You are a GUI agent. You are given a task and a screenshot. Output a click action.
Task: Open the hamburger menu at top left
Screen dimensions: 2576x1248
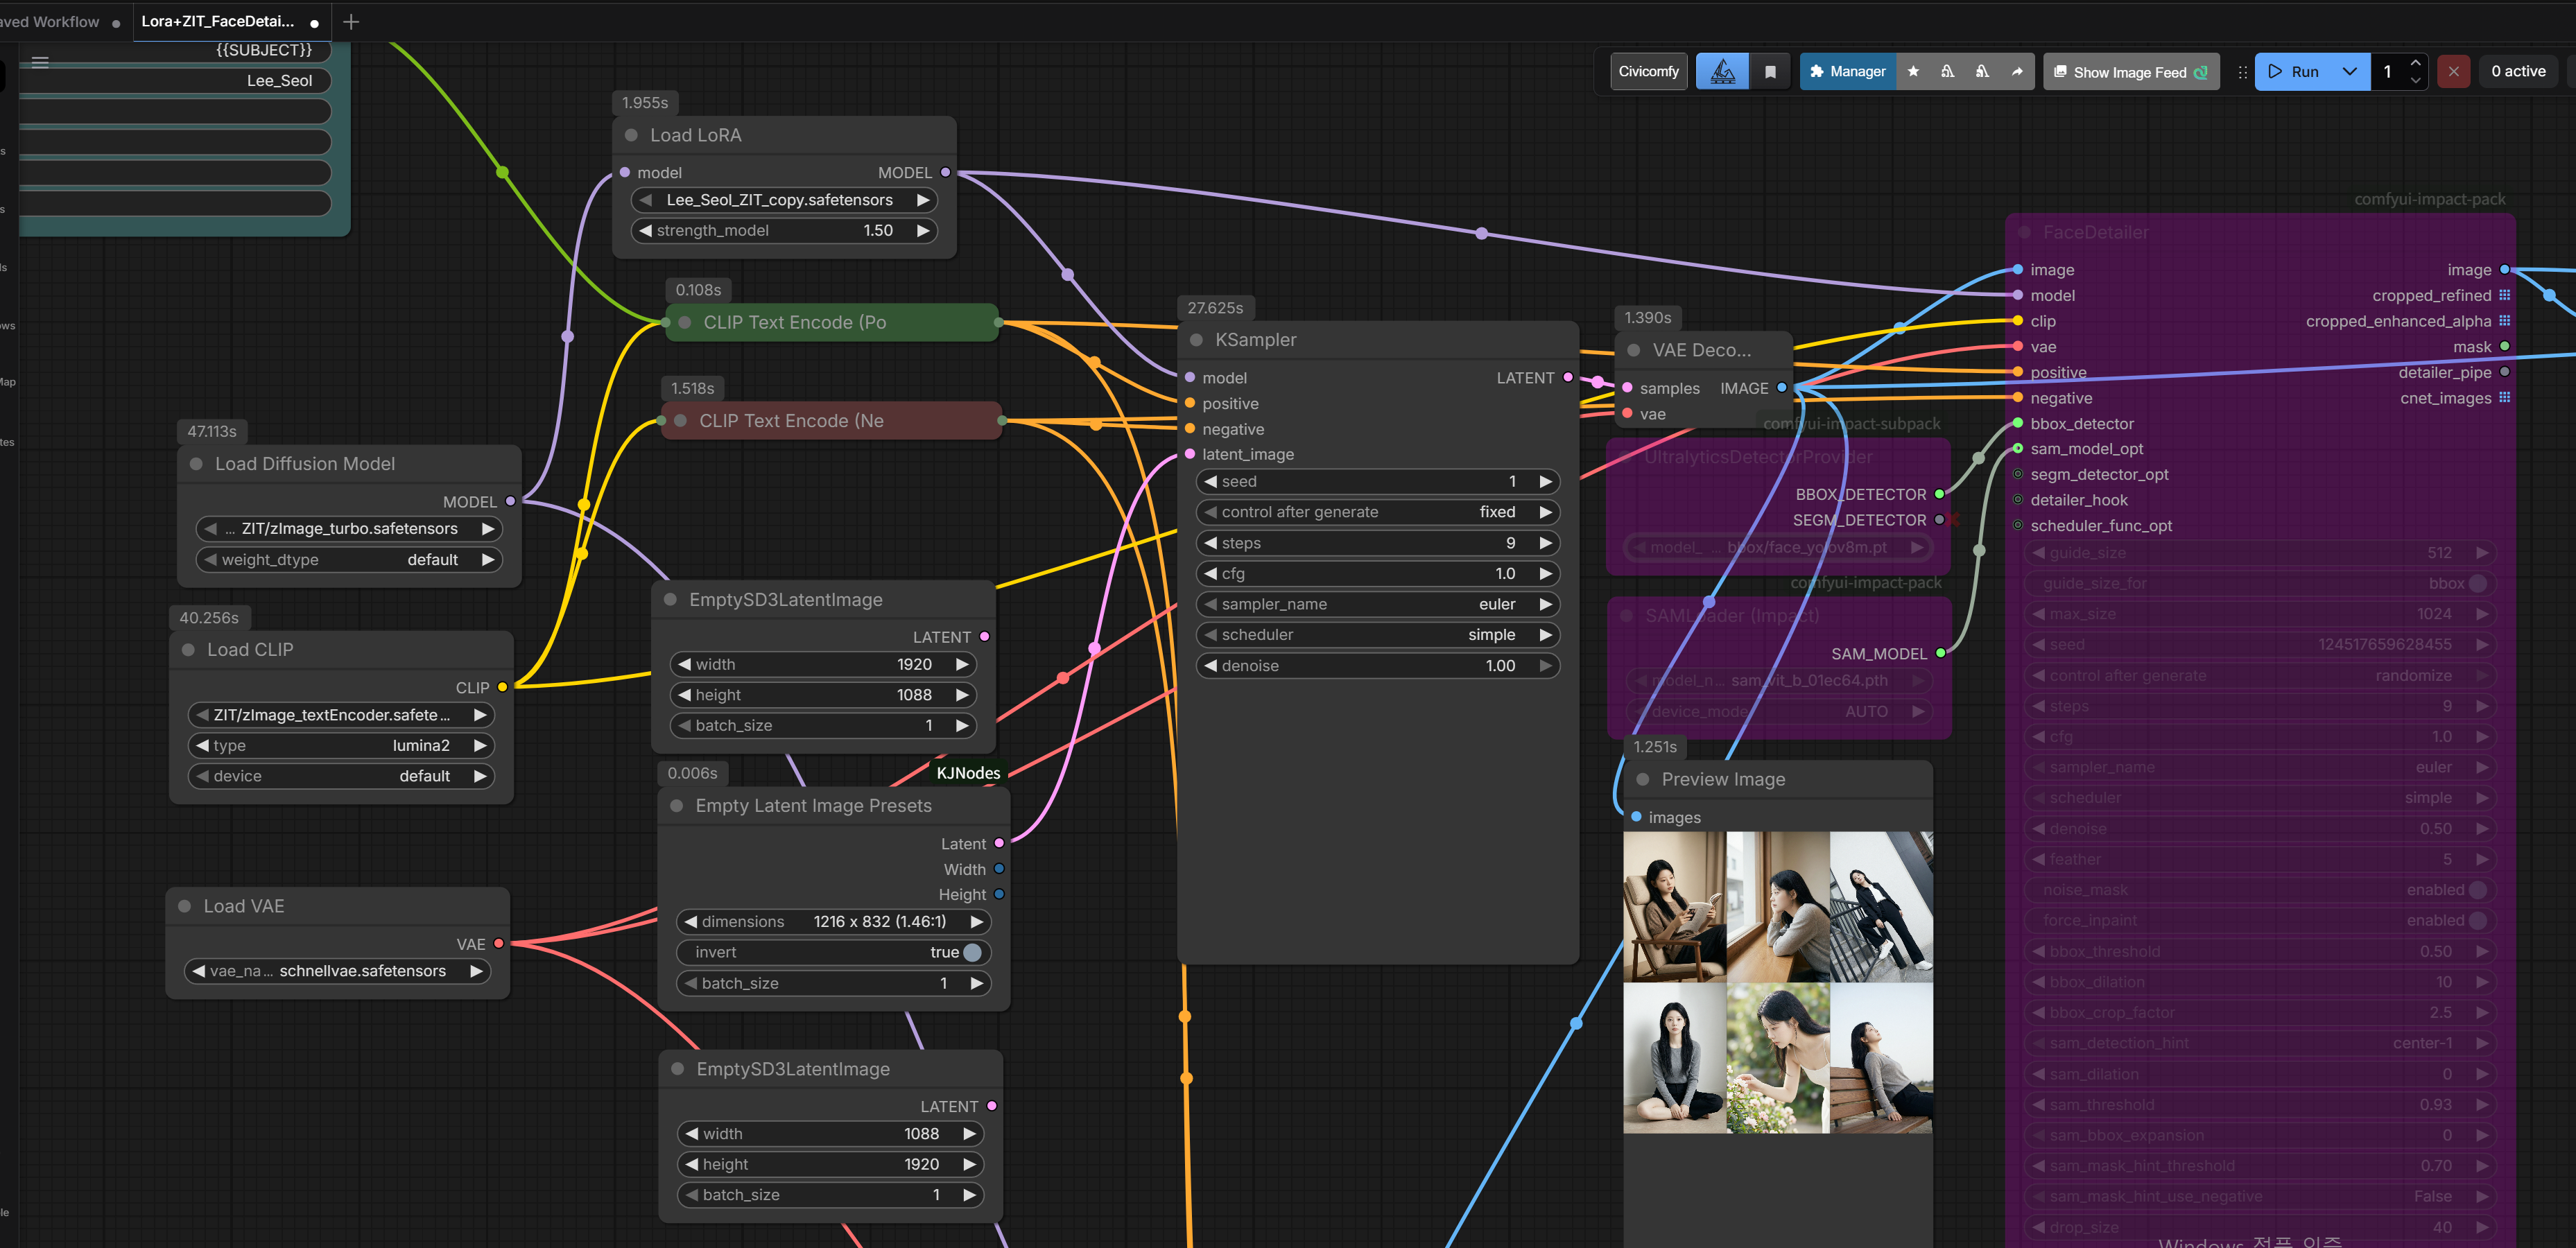point(40,61)
